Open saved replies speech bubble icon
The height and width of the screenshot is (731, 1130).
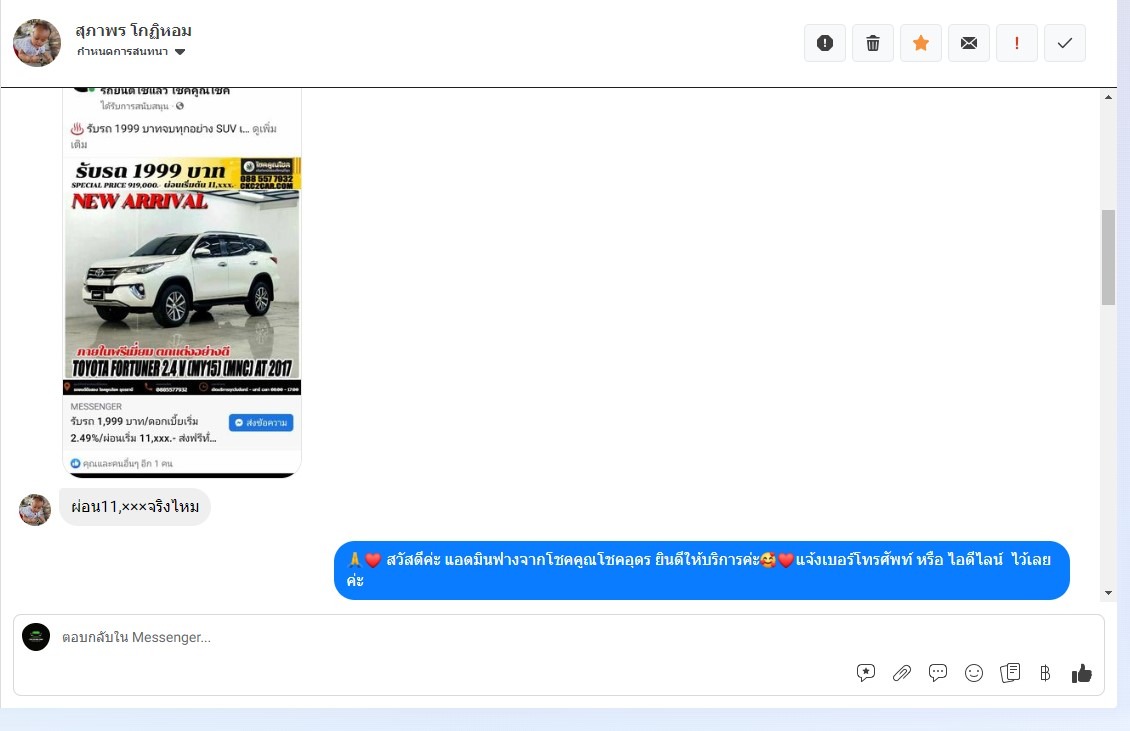pos(938,673)
